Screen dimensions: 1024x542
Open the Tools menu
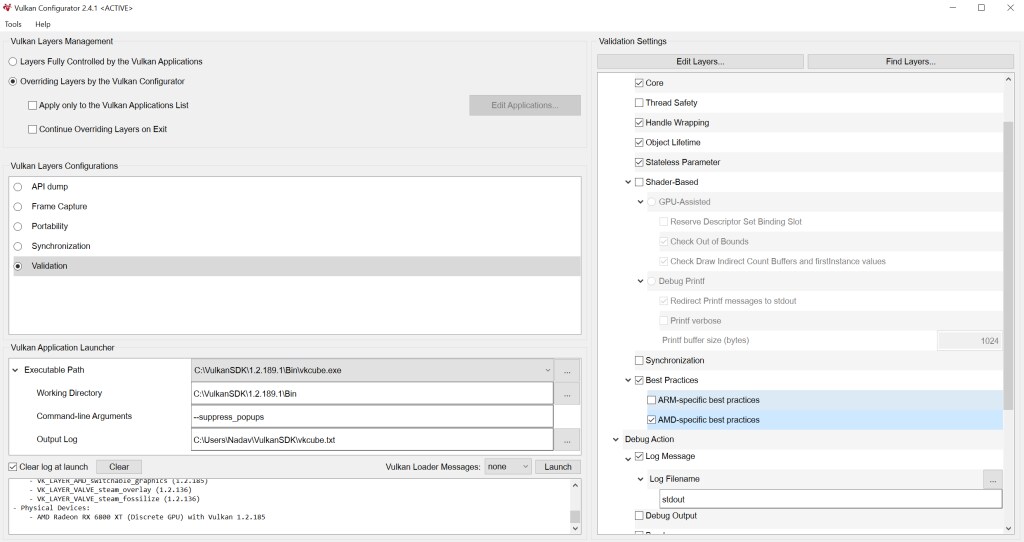[13, 24]
